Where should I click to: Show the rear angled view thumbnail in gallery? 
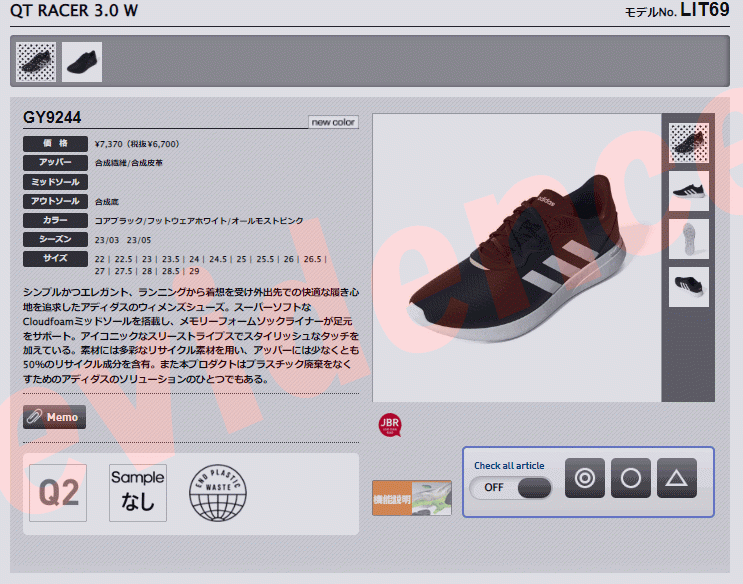coord(689,286)
